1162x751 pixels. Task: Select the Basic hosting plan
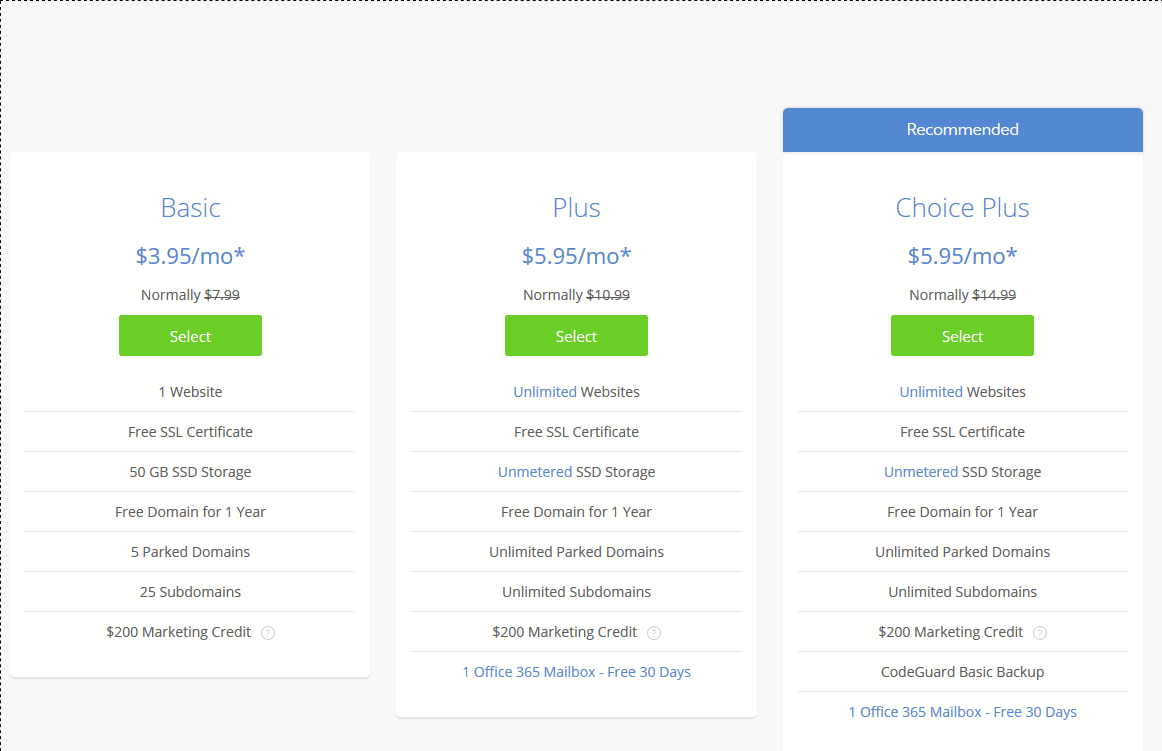[x=190, y=336]
